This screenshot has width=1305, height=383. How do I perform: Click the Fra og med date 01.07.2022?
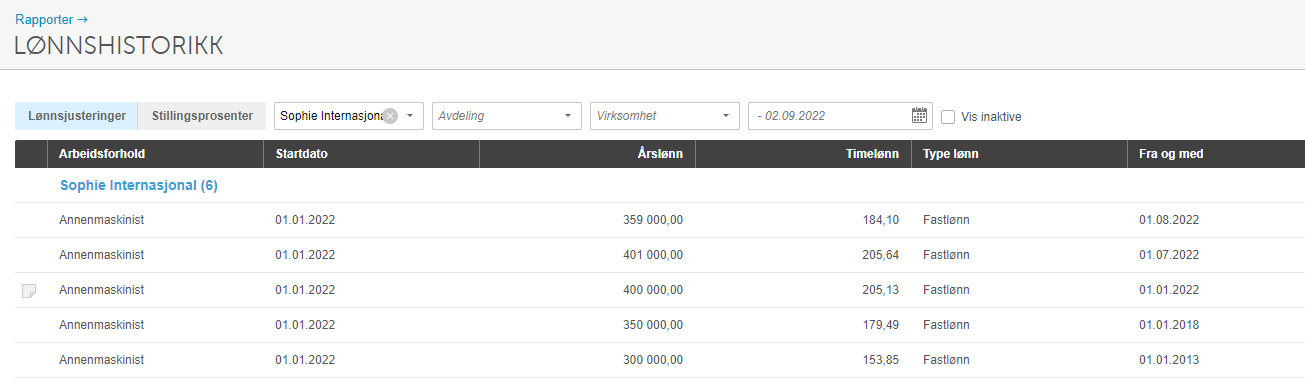pos(1169,255)
